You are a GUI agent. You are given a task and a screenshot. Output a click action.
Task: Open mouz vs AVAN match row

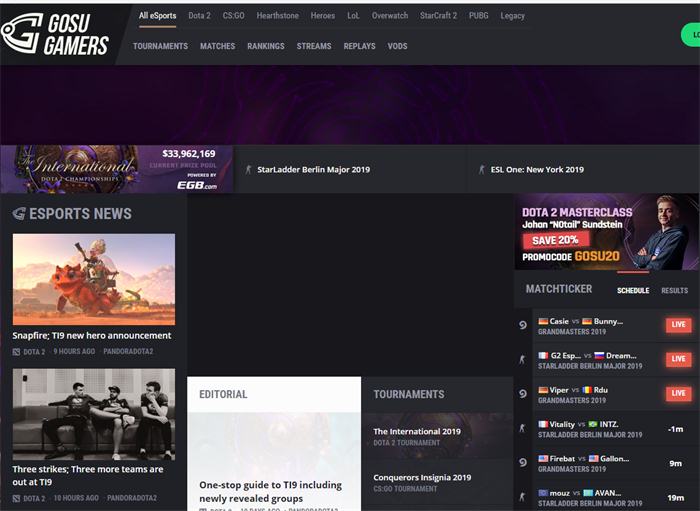pos(607,496)
